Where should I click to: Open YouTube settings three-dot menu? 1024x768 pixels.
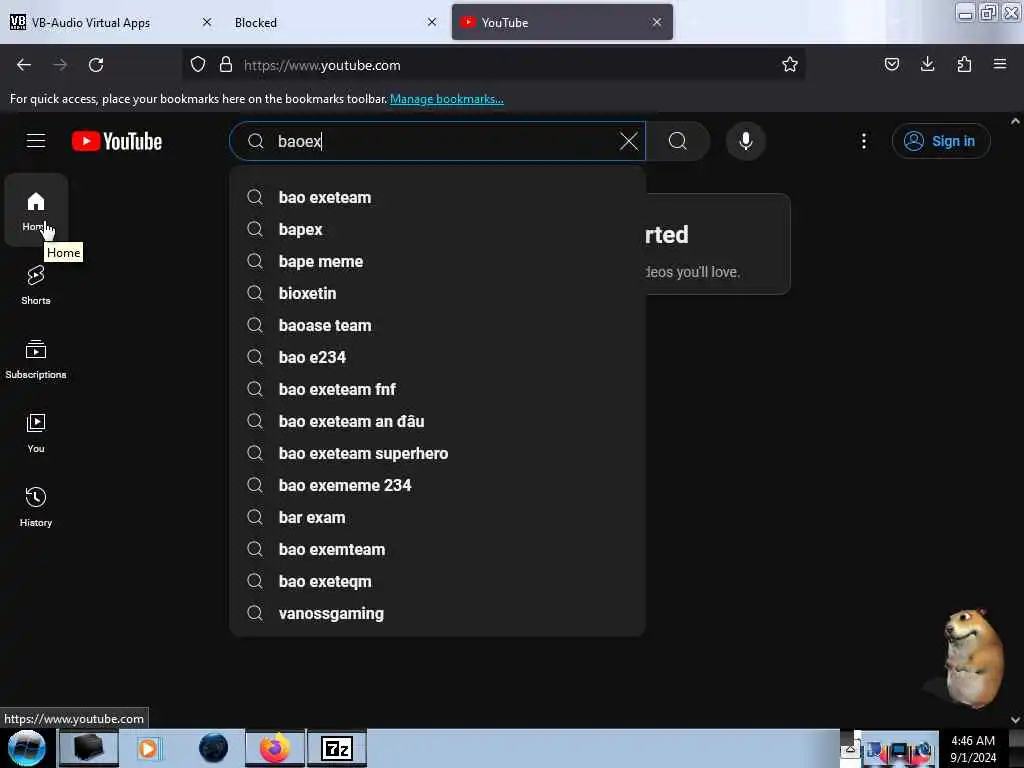pos(863,141)
